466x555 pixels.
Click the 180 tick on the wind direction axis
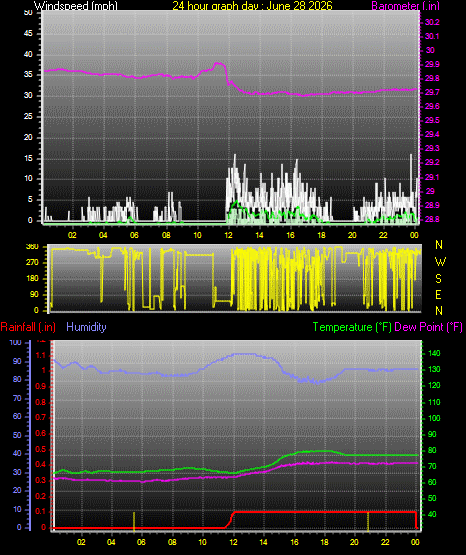pyautogui.click(x=32, y=279)
